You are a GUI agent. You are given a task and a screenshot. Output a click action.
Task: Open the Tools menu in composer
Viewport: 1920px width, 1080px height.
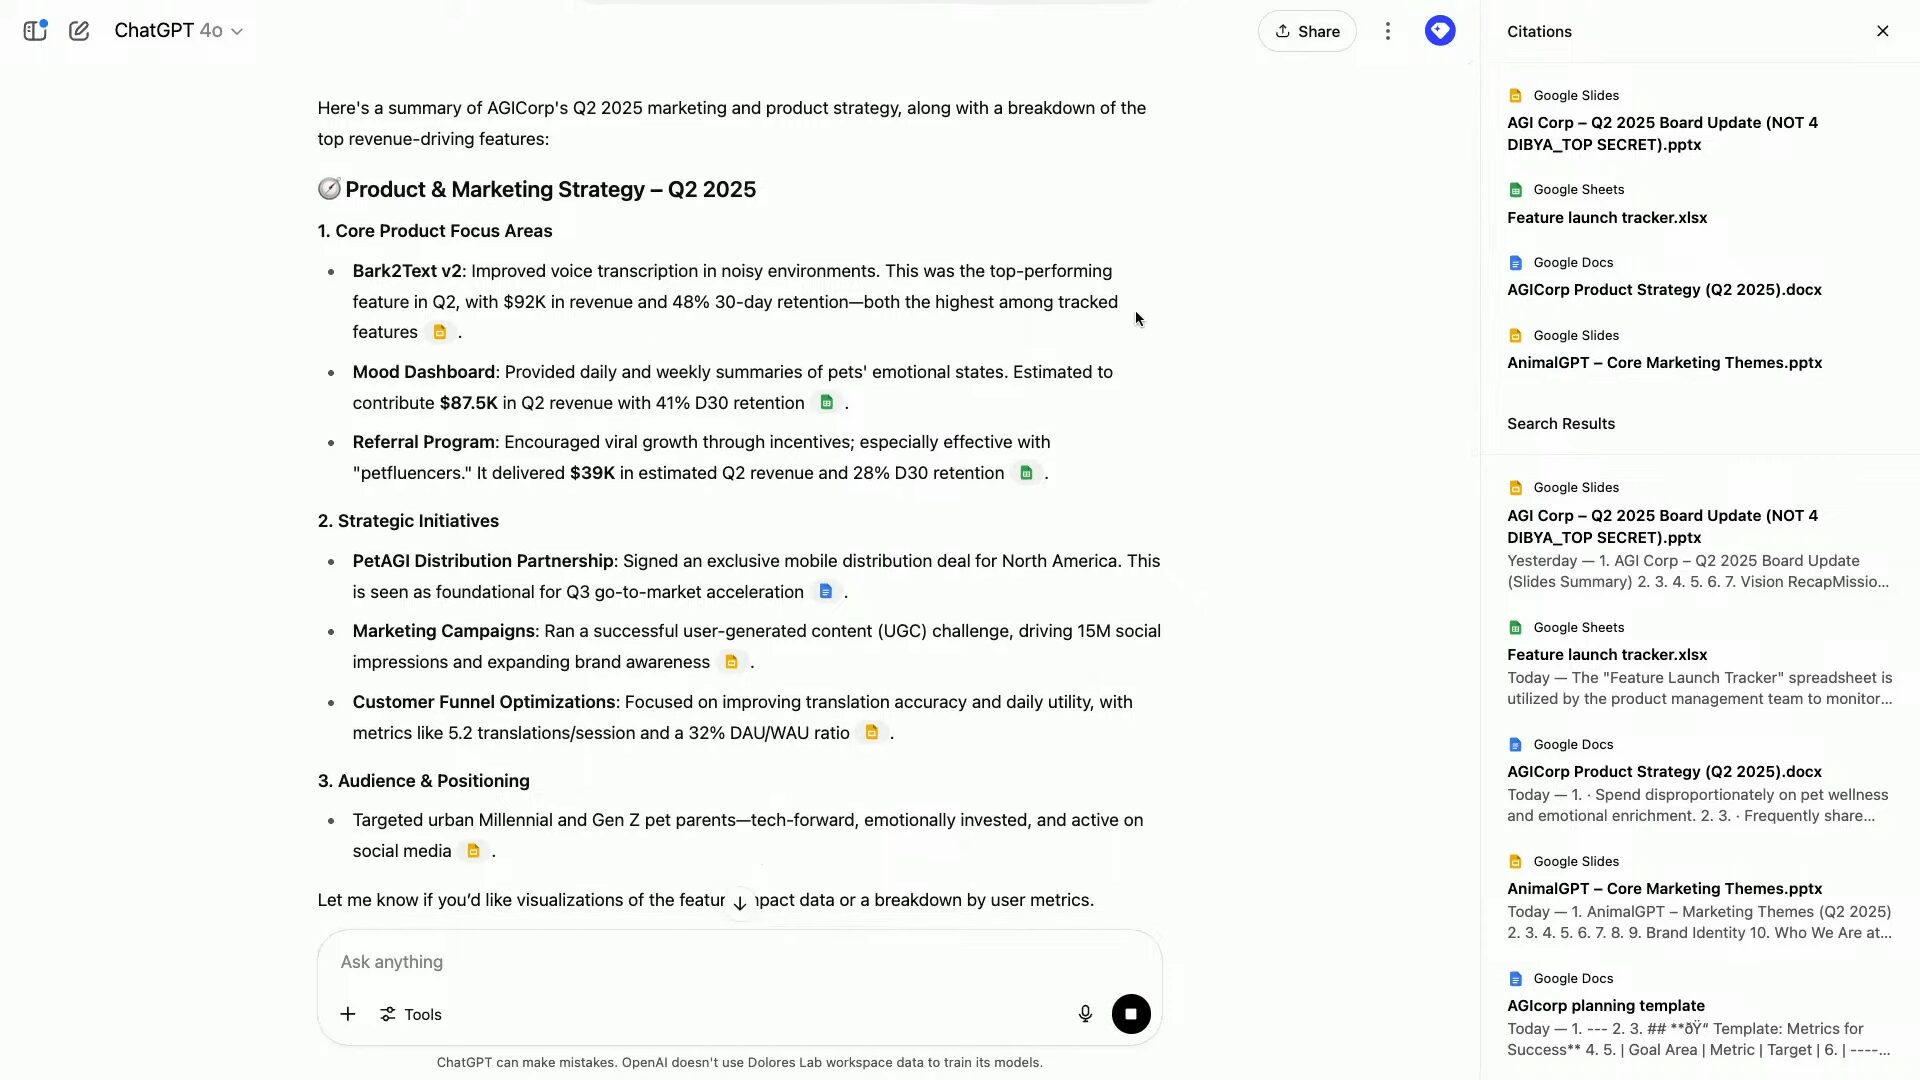(411, 1014)
